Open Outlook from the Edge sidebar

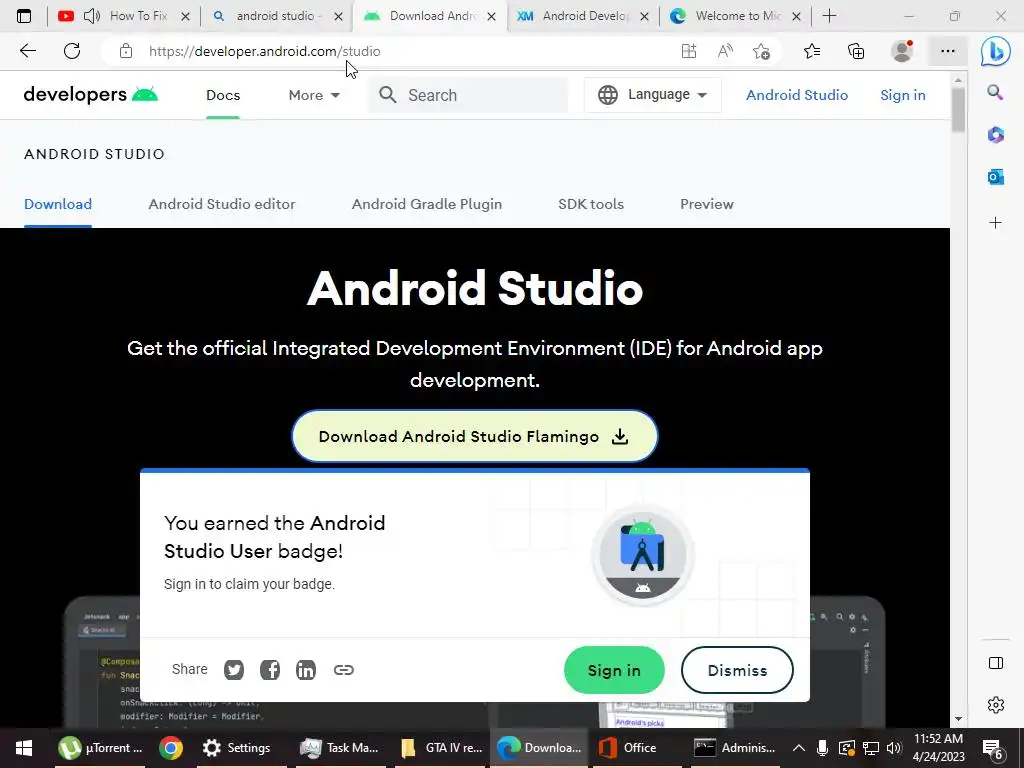click(995, 176)
